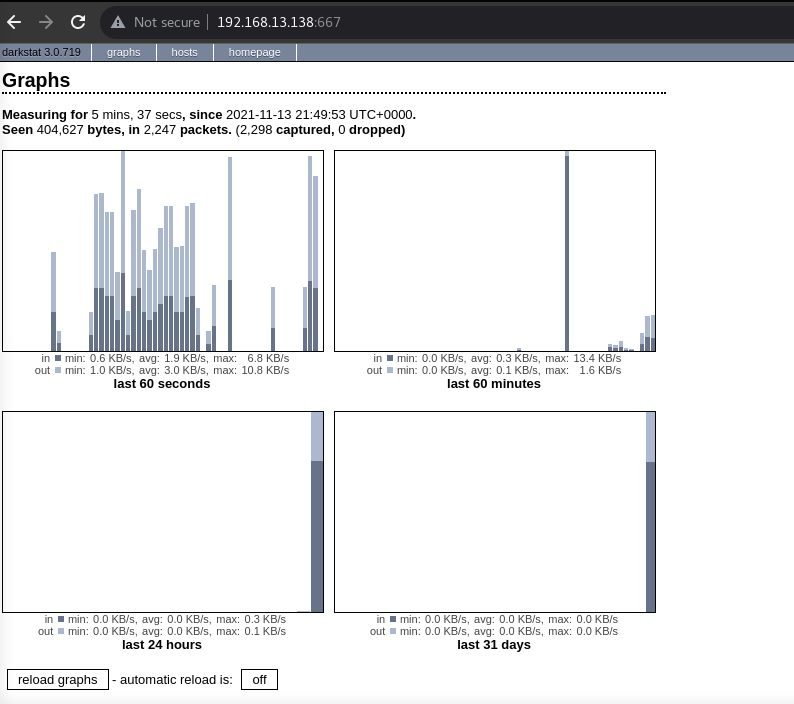Click the 'in' color swatch under last 24 hours
The height and width of the screenshot is (704, 794).
pyautogui.click(x=61, y=619)
